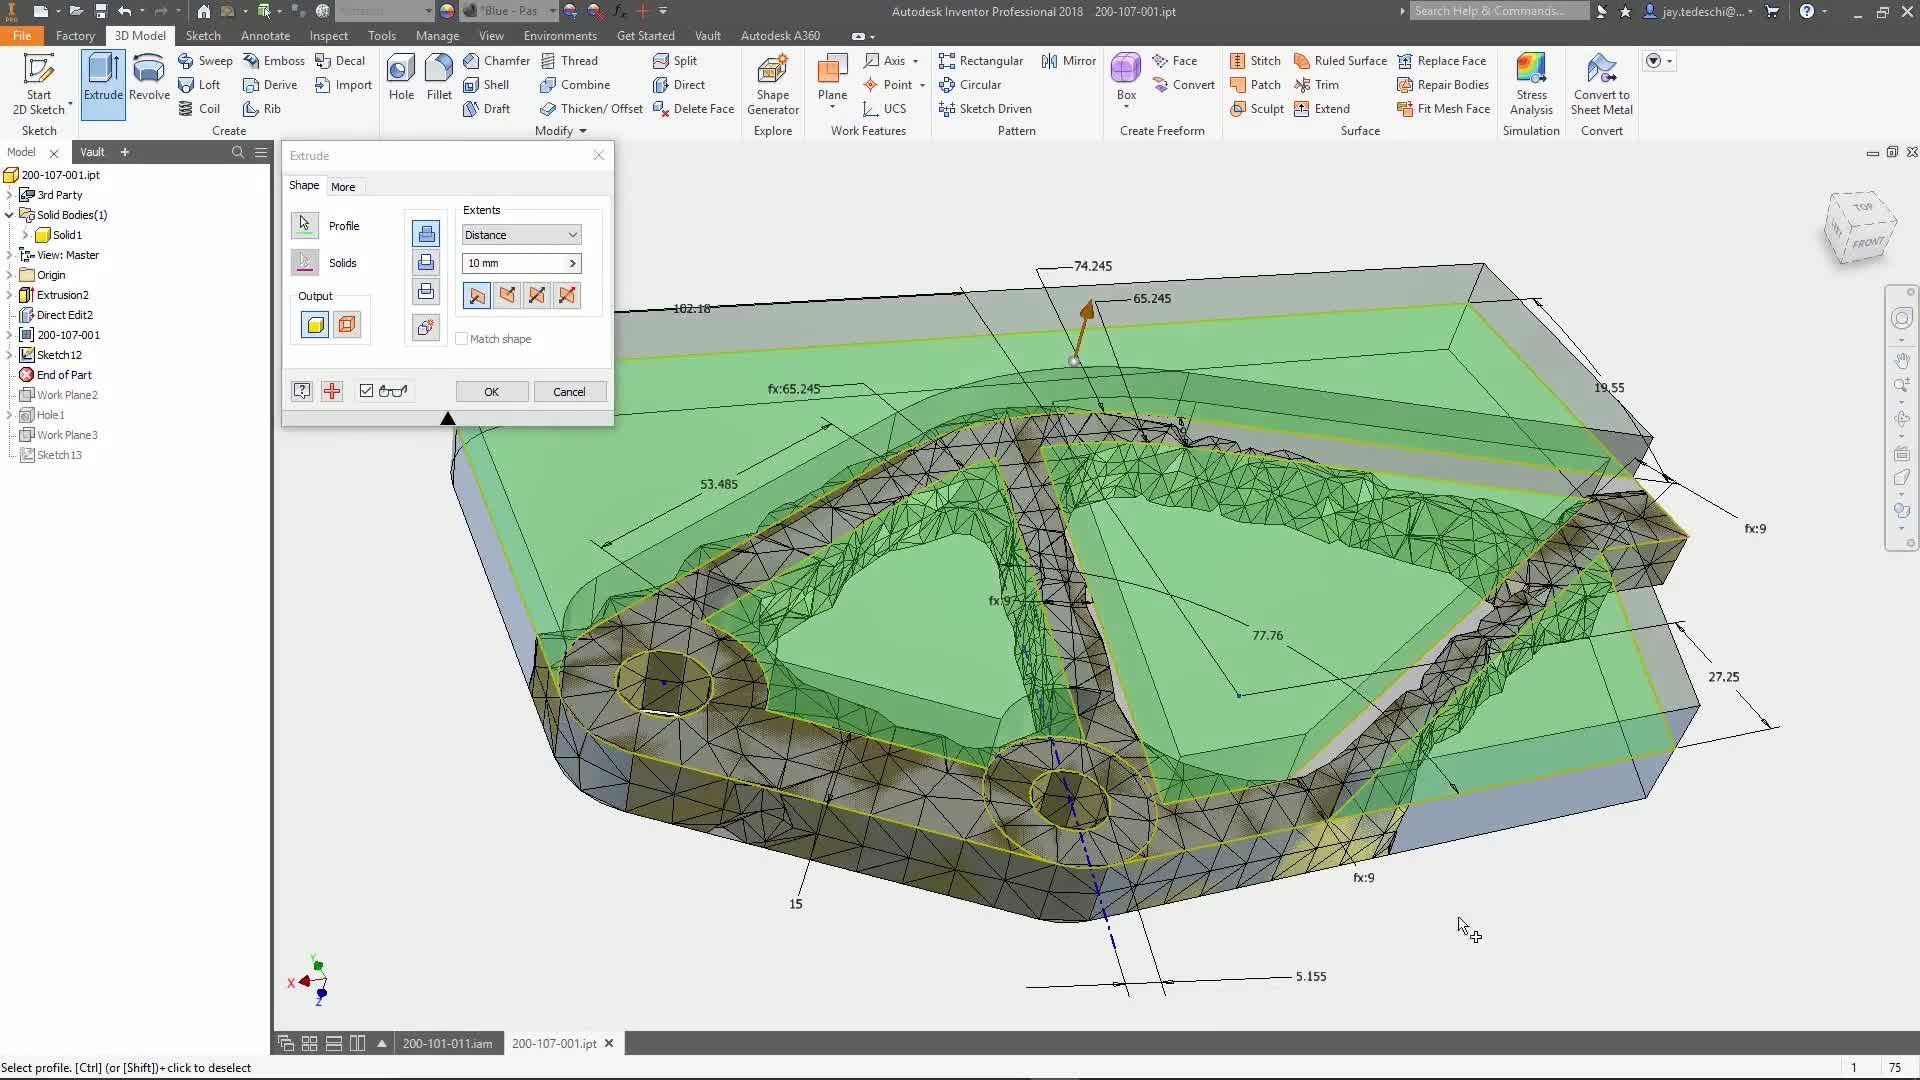The image size is (1920, 1080).
Task: Switch to the Sketch ribbon tab
Action: coord(203,35)
